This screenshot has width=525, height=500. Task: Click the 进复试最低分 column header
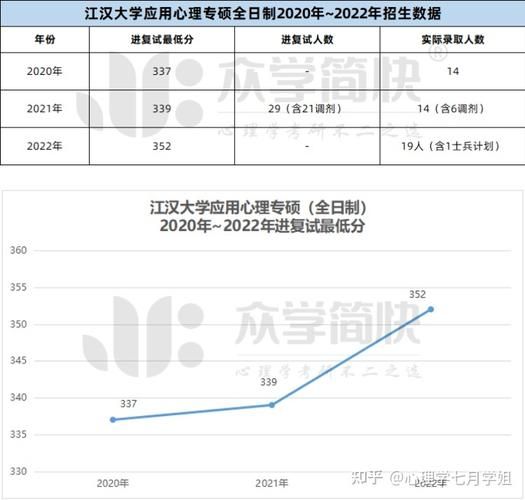(162, 40)
